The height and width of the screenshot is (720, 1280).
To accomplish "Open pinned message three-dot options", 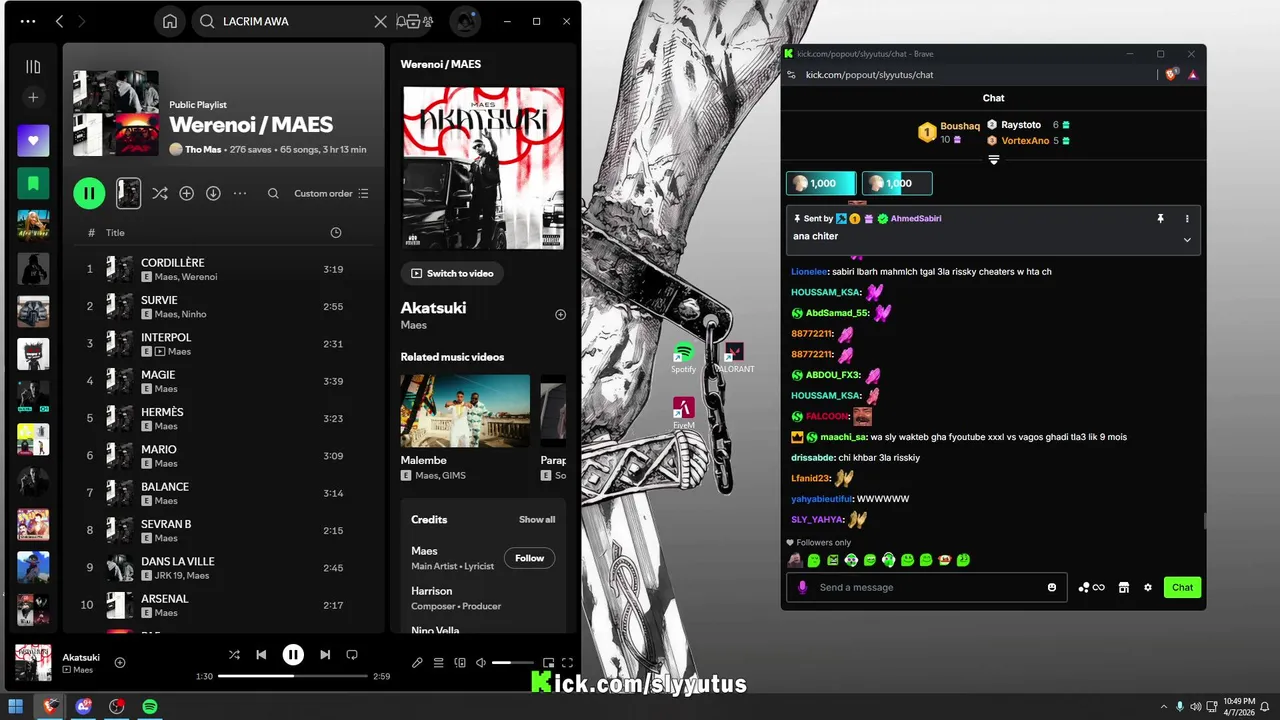I will pos(1187,218).
